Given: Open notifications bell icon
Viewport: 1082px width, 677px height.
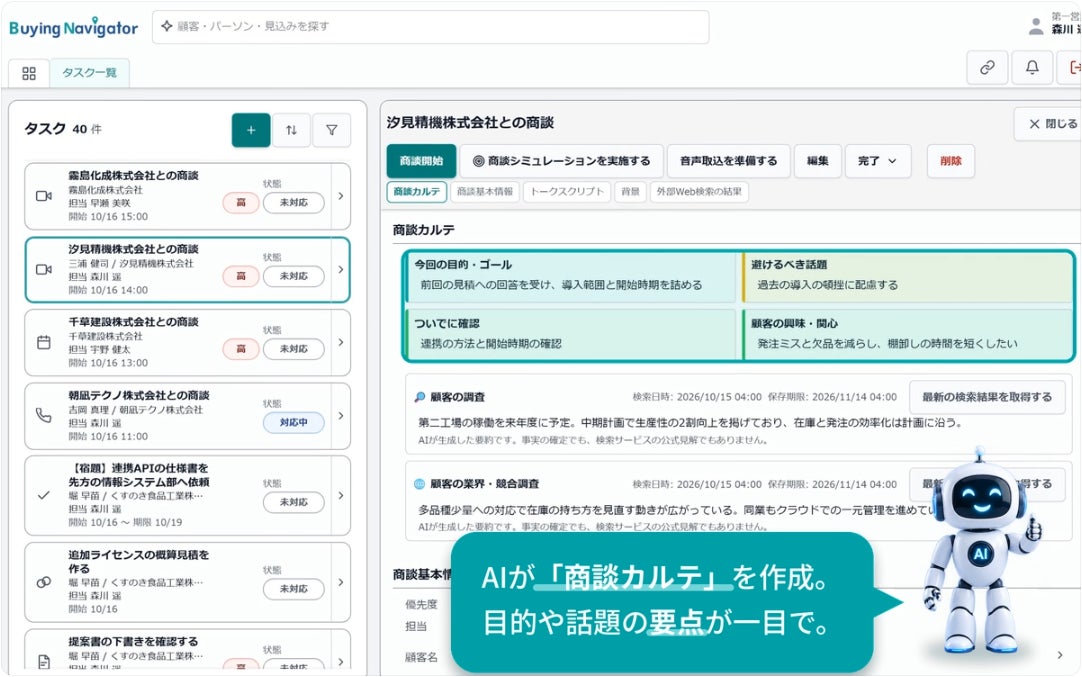Looking at the screenshot, I should 1032,68.
